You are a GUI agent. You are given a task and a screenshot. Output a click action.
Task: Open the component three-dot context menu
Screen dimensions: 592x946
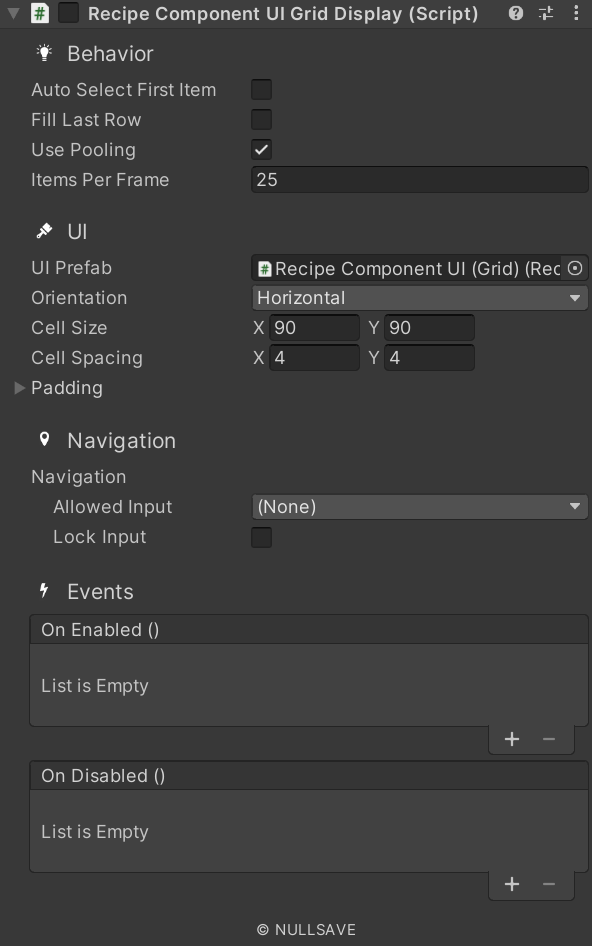pyautogui.click(x=576, y=13)
